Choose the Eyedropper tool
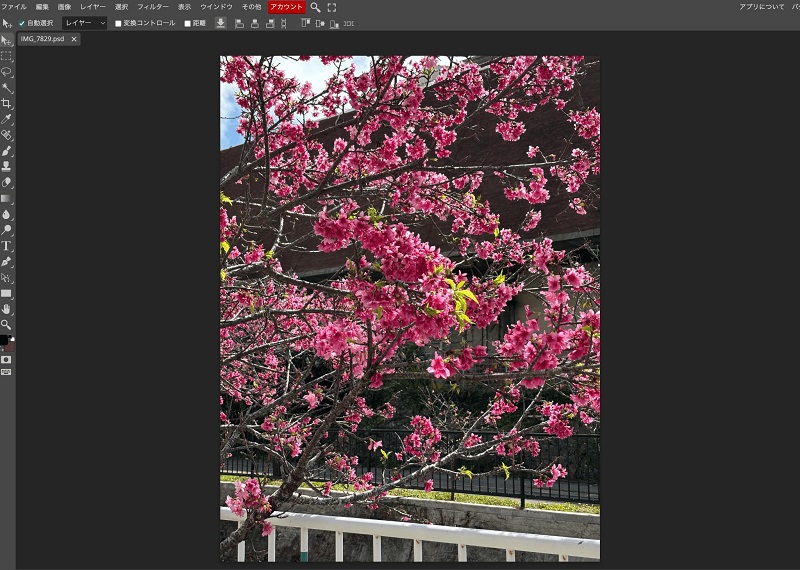 (x=6, y=119)
